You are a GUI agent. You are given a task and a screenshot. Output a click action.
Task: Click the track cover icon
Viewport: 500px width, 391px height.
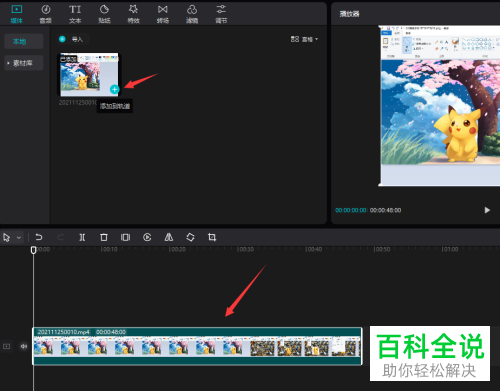click(6, 346)
